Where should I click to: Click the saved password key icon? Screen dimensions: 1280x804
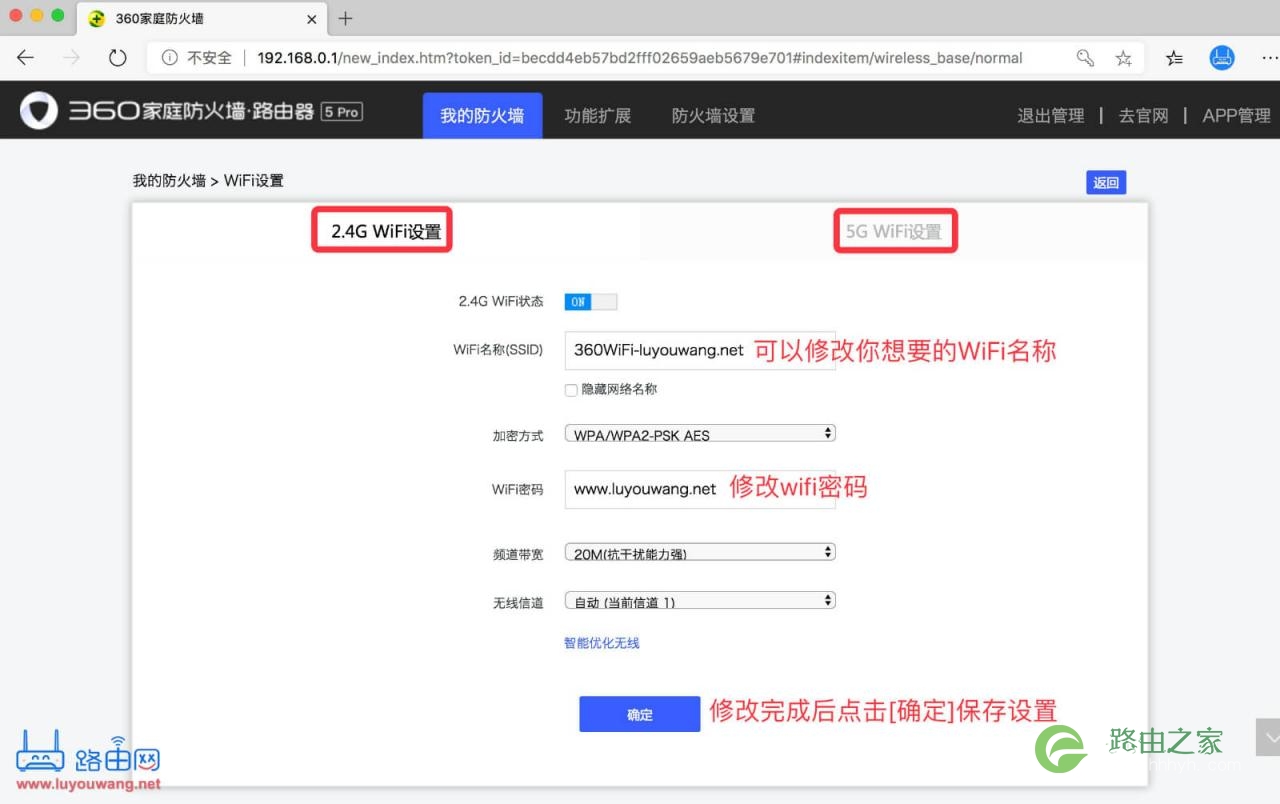click(1085, 58)
